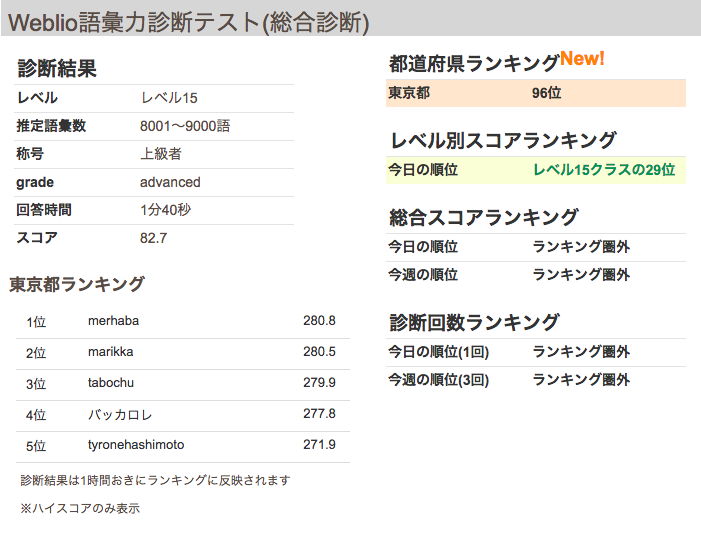
Task: Click 今日の順位 under 総合スコアランキング
Action: click(x=423, y=247)
